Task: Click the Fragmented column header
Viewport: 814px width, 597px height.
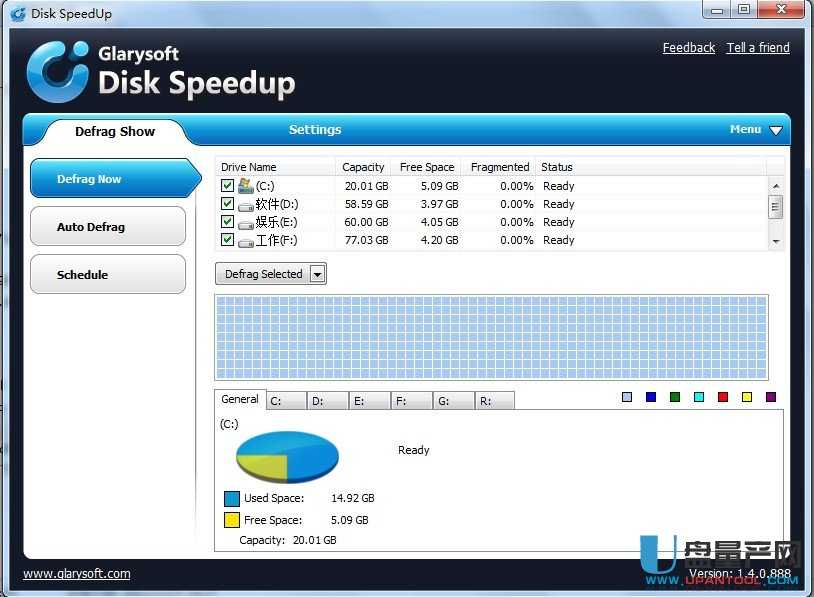Action: coord(499,167)
